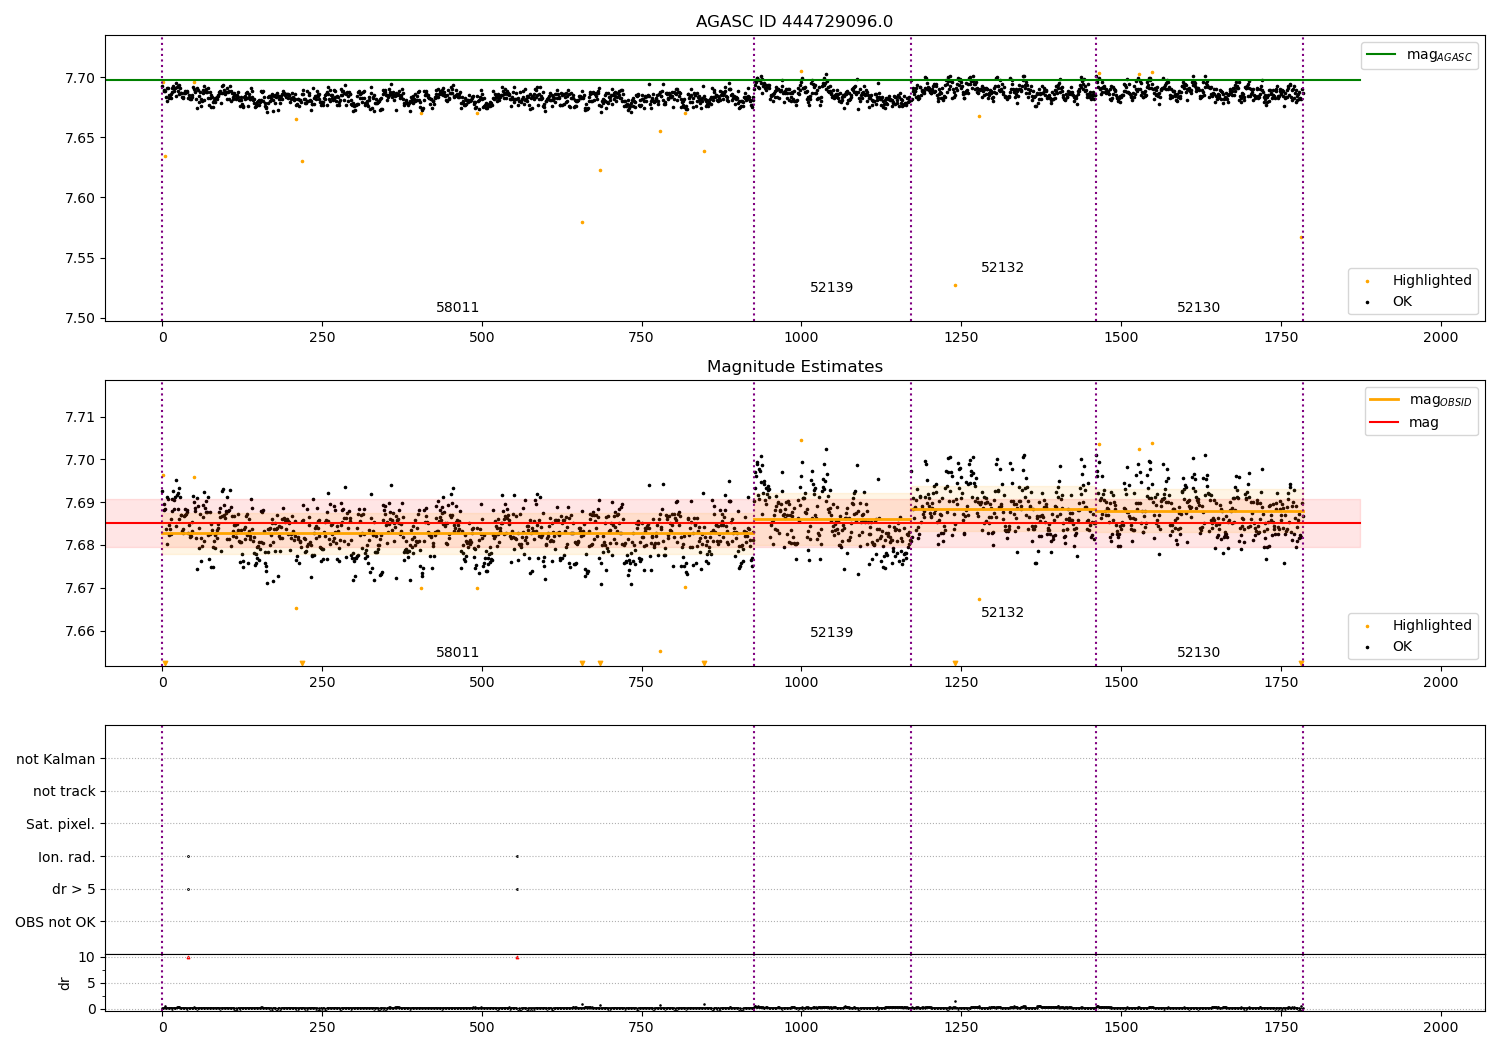Click 'Highlighted' in the AGASC ID plot legend
The width and height of the screenshot is (1500, 1050).
(1432, 280)
